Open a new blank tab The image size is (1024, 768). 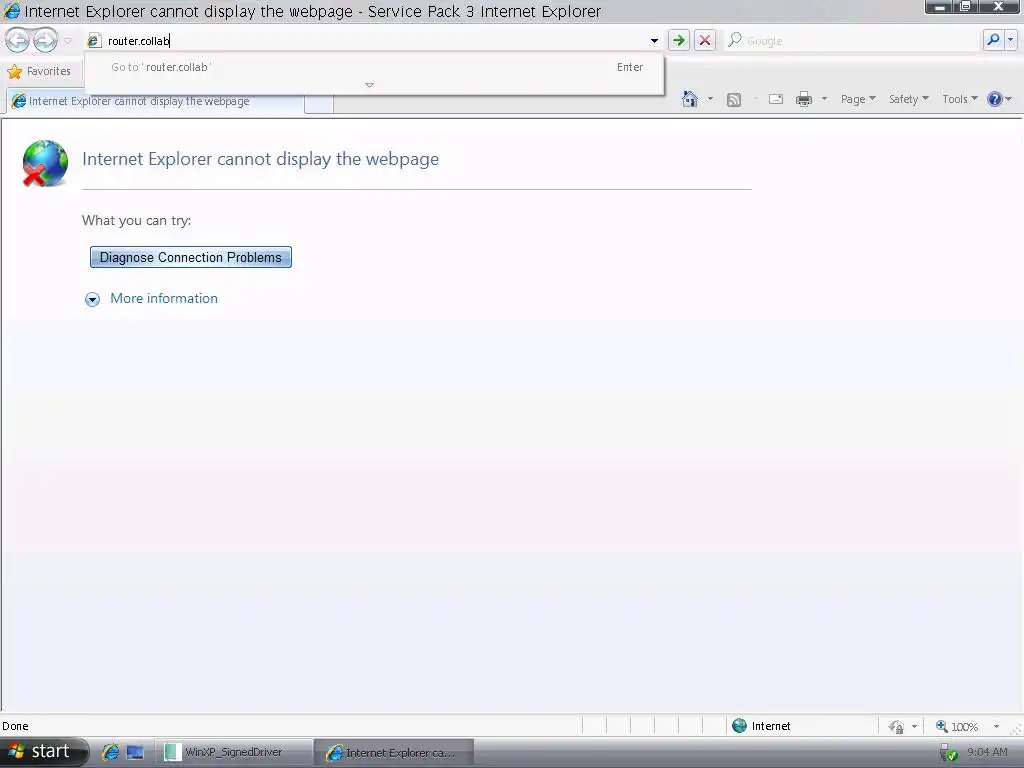[x=319, y=103]
